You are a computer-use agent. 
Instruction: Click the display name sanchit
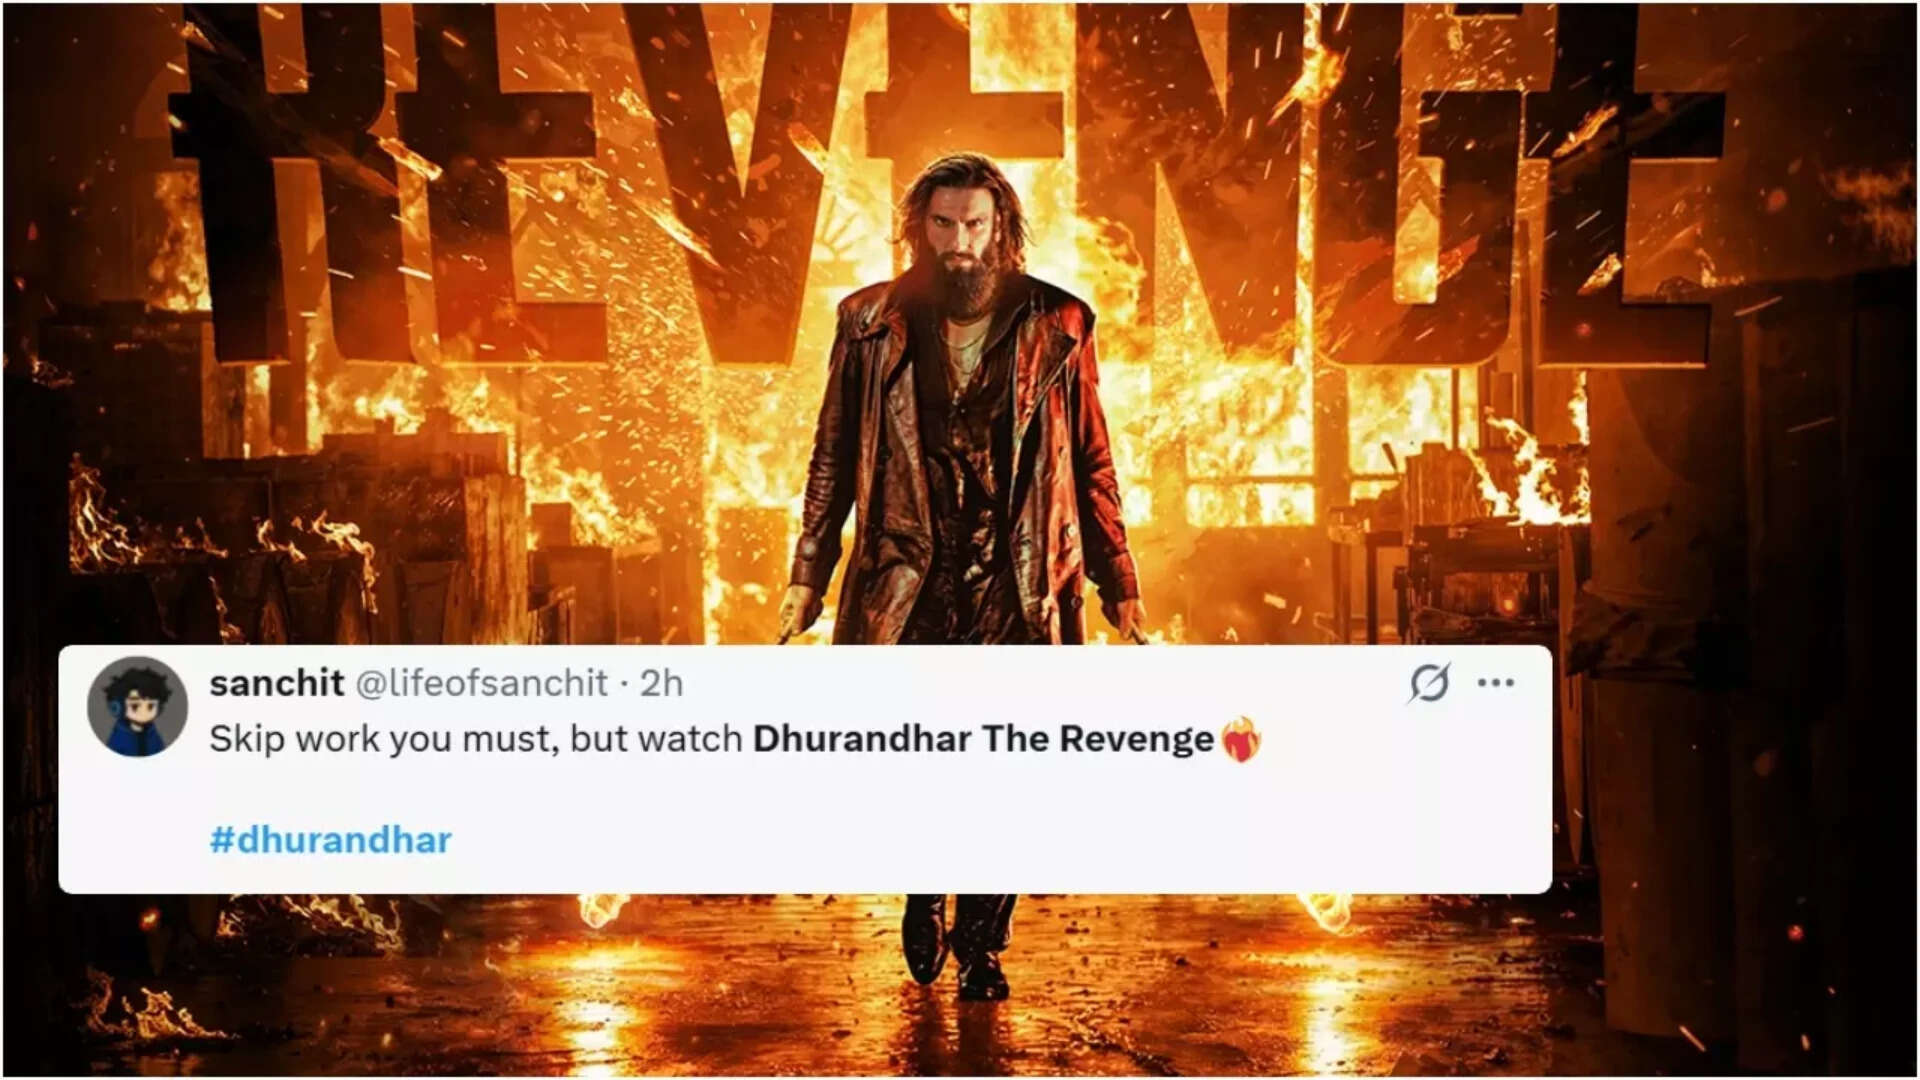(277, 683)
